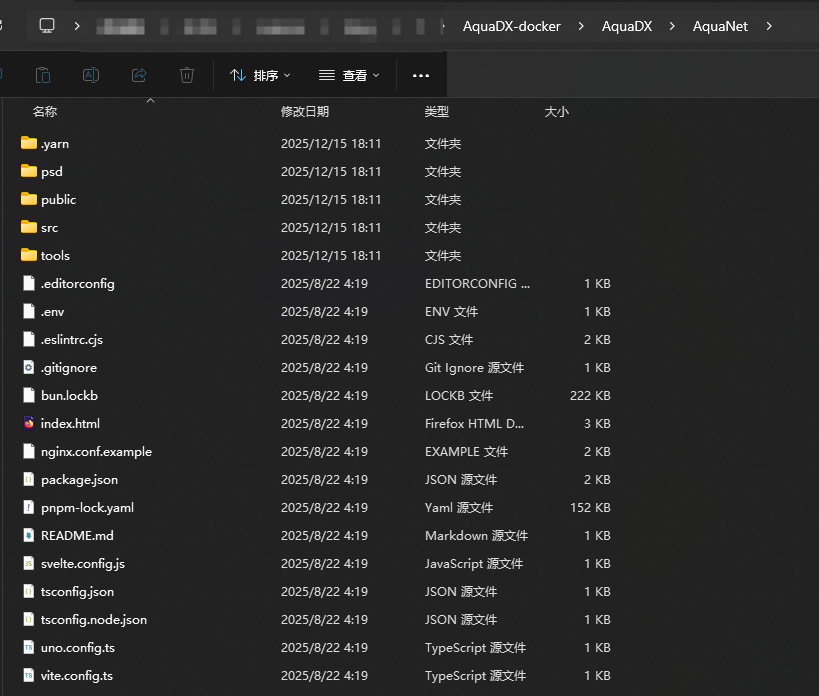
Task: Click the Share toolbar icon
Action: (x=139, y=75)
